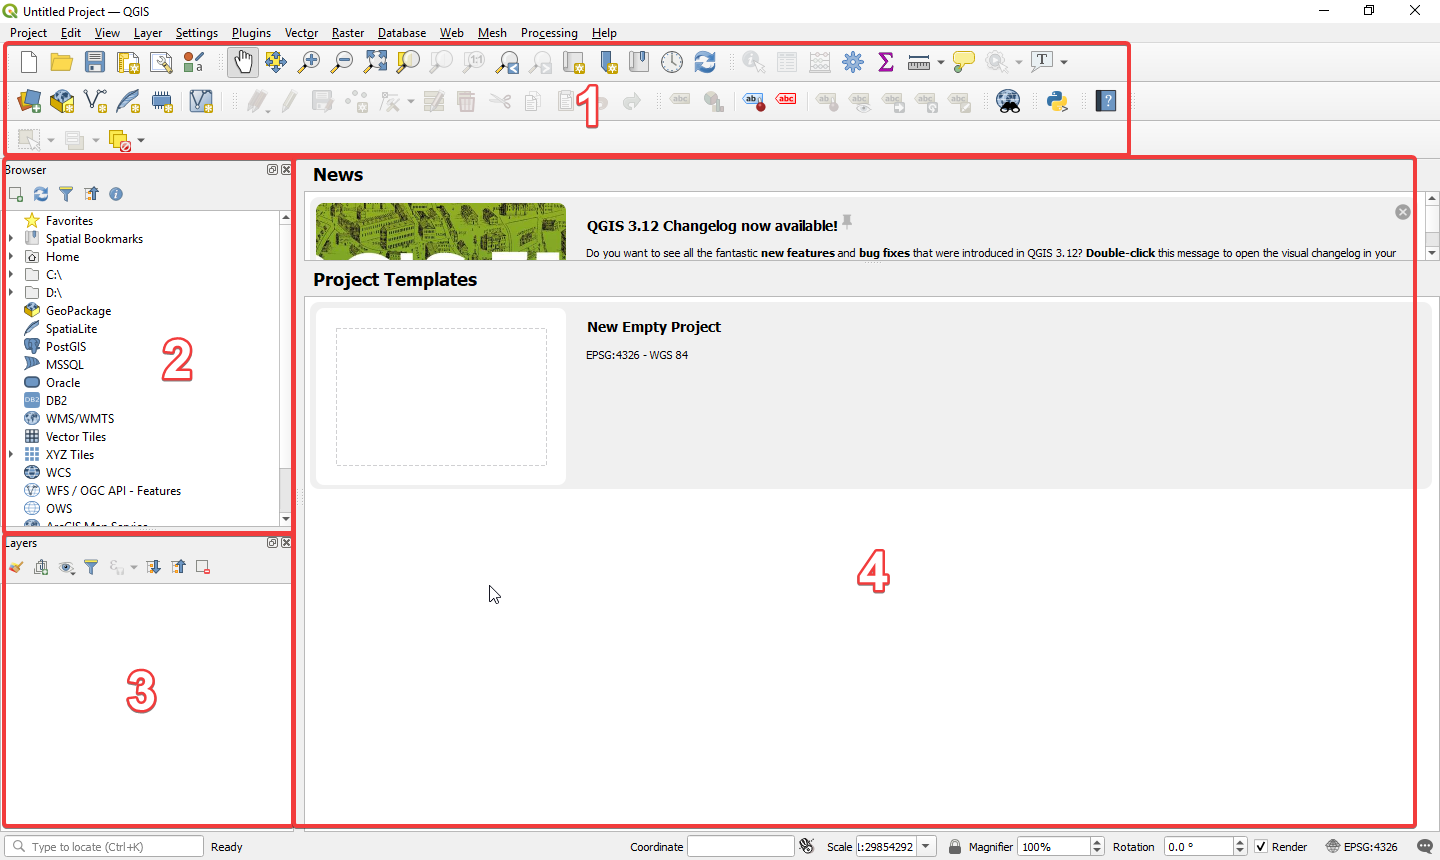Click the New SpatiaLite Layer feather icon
Viewport: 1440px width, 860px height.
(128, 101)
